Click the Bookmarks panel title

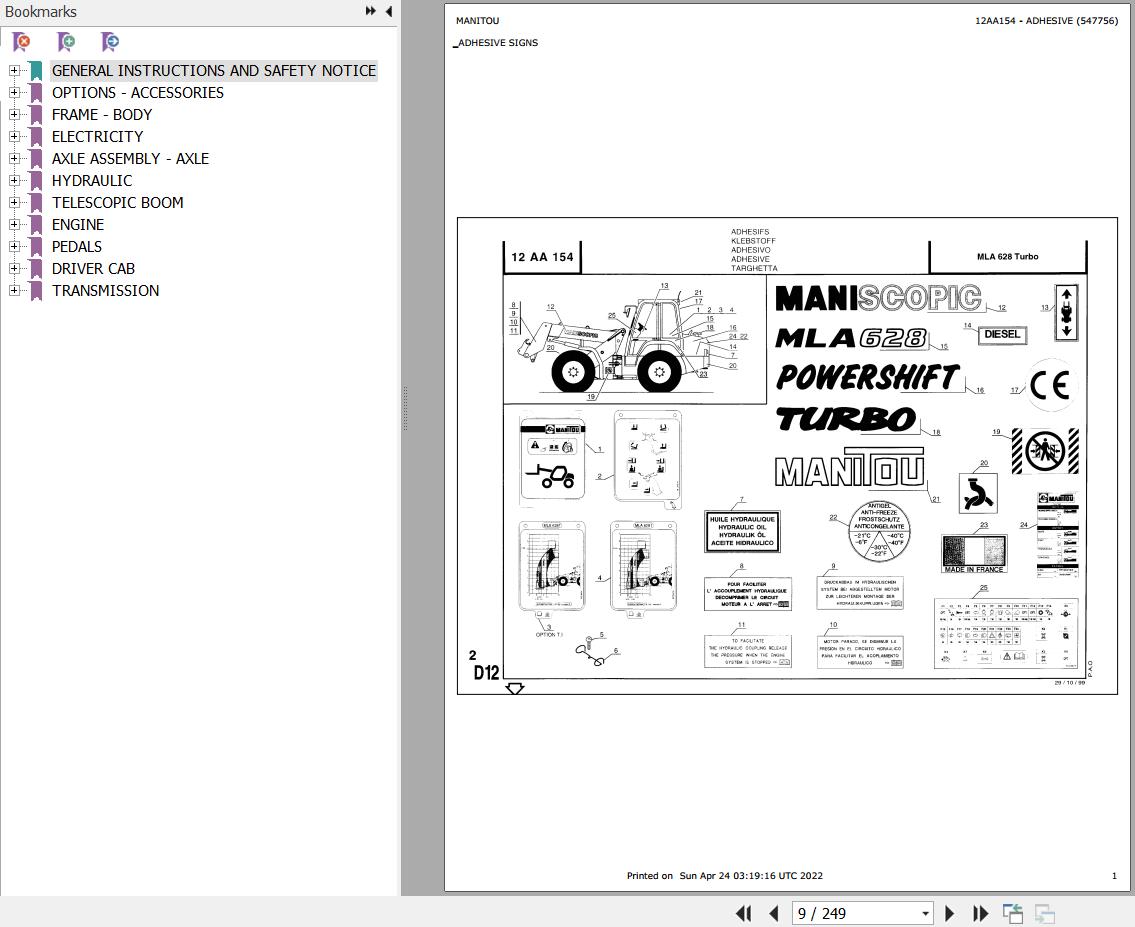tap(41, 11)
